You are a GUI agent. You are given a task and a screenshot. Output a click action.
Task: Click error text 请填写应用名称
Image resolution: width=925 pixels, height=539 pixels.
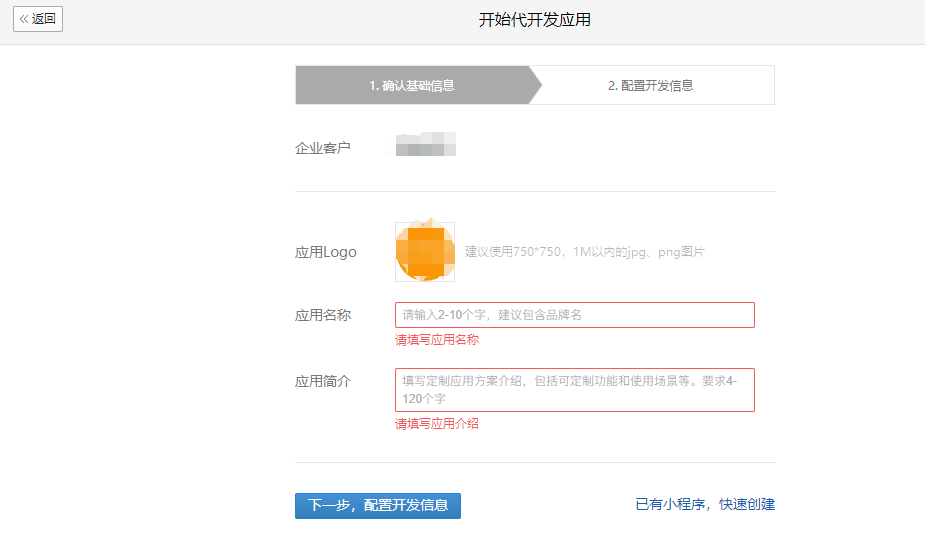437,340
